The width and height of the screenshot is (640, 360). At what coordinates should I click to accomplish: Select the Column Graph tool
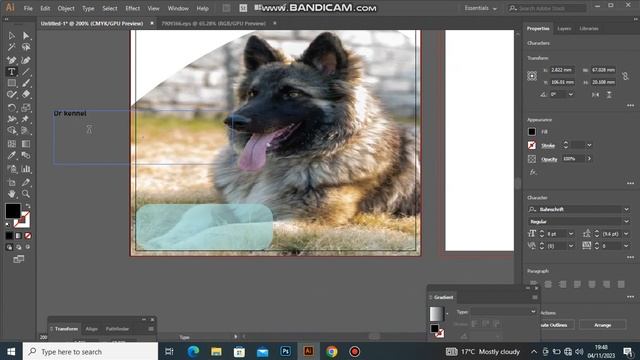[26, 169]
